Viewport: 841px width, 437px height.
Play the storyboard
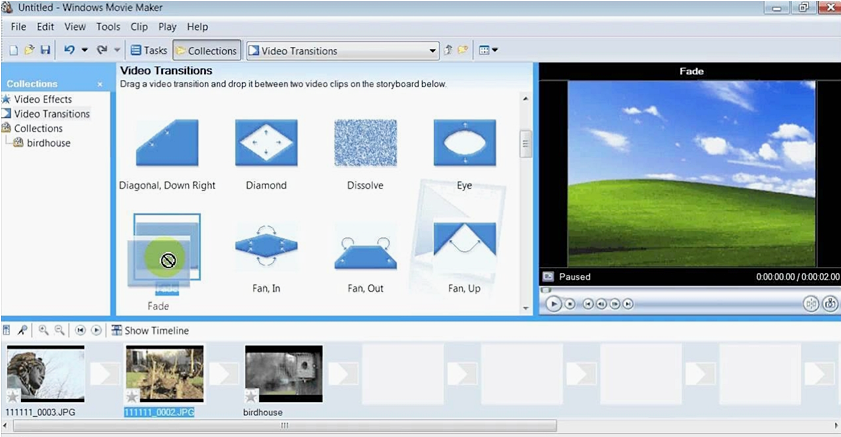click(96, 330)
